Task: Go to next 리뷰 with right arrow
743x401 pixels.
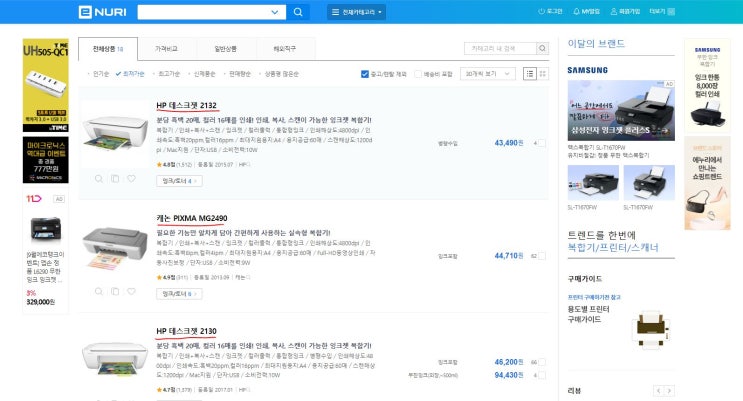Action: (x=669, y=391)
